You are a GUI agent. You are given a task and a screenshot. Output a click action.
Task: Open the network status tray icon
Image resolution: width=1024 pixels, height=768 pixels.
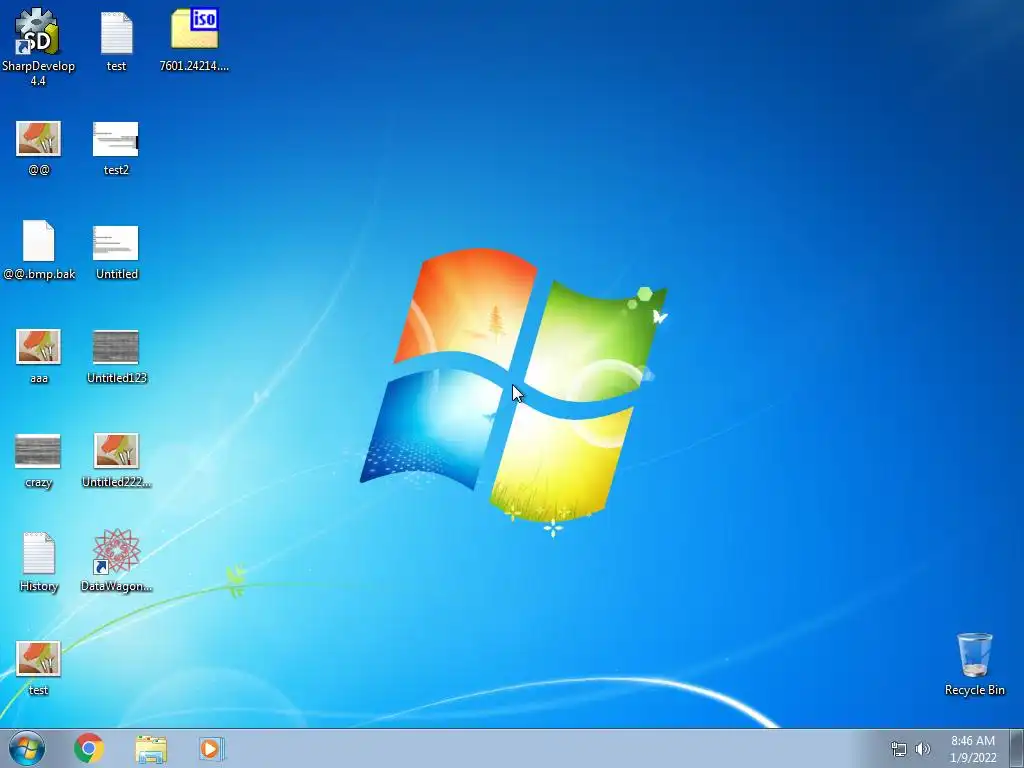pyautogui.click(x=899, y=749)
